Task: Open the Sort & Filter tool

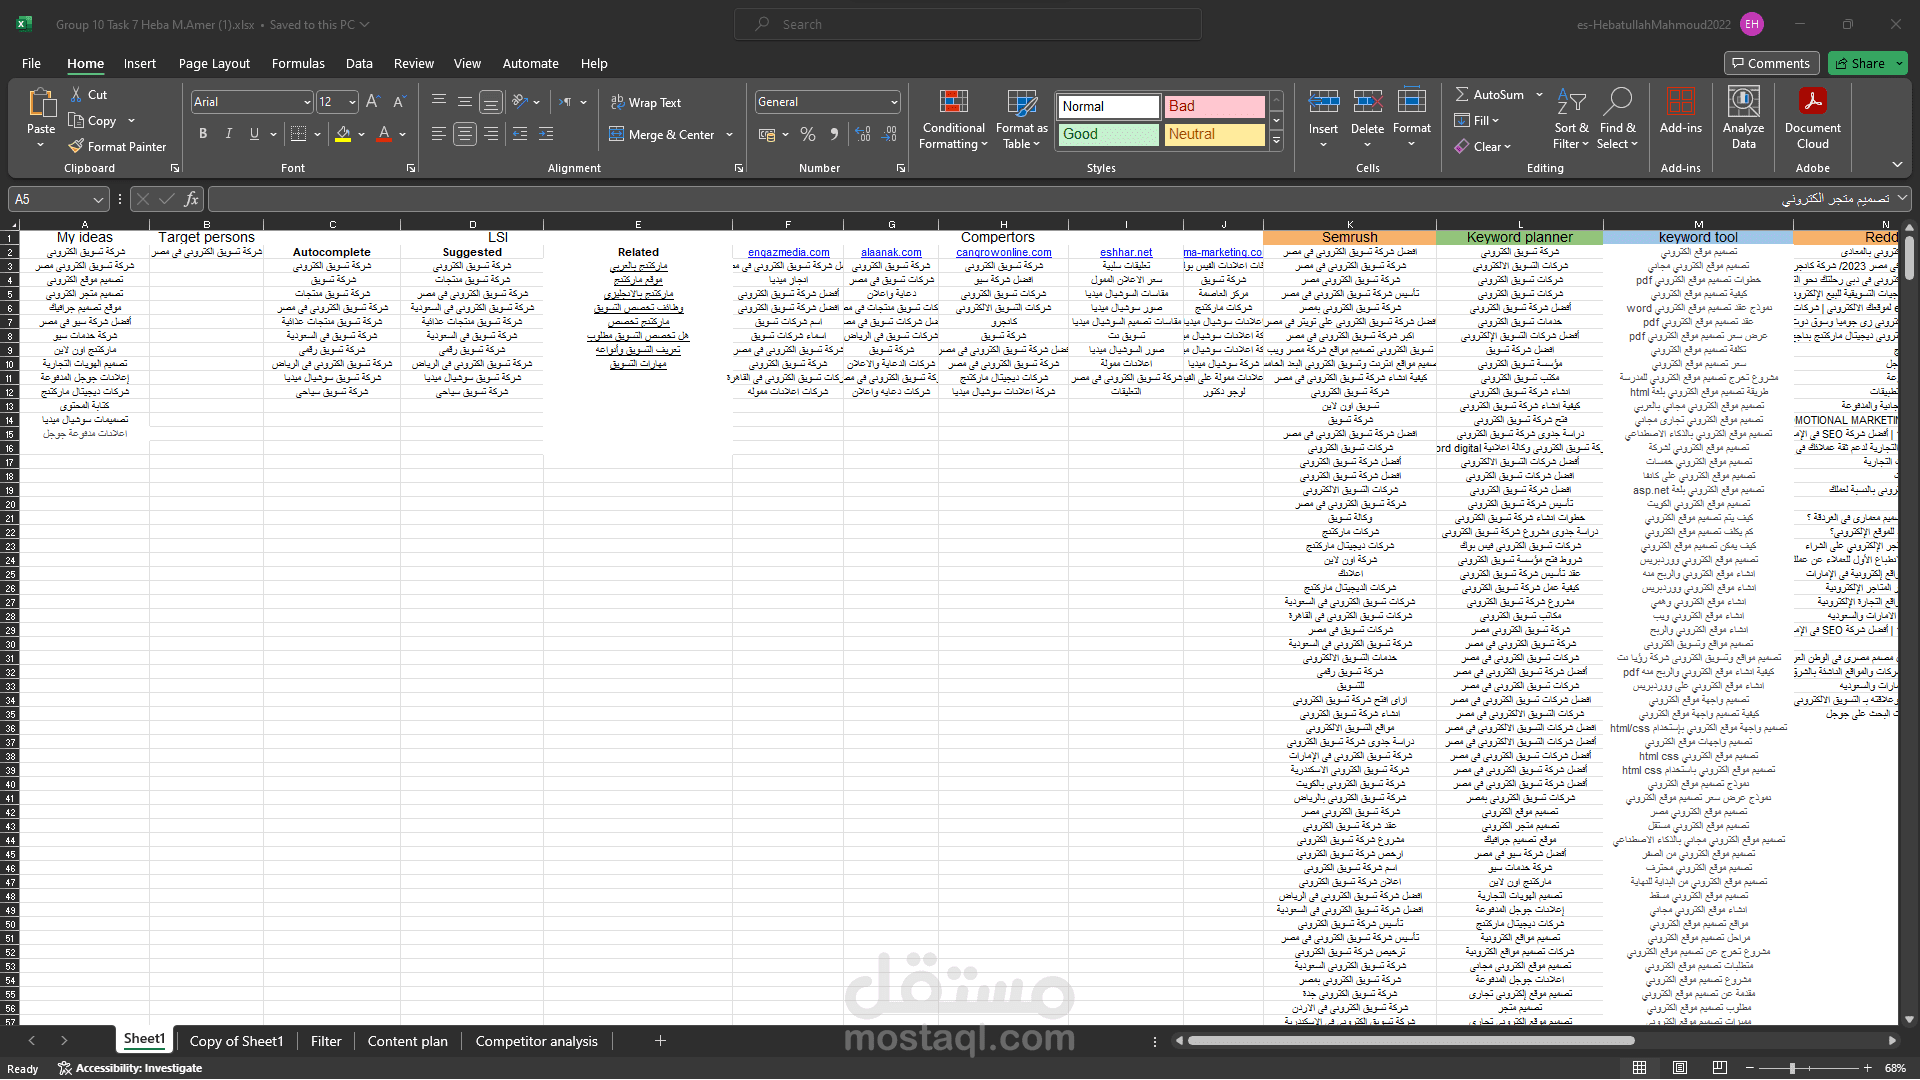Action: pyautogui.click(x=1571, y=120)
